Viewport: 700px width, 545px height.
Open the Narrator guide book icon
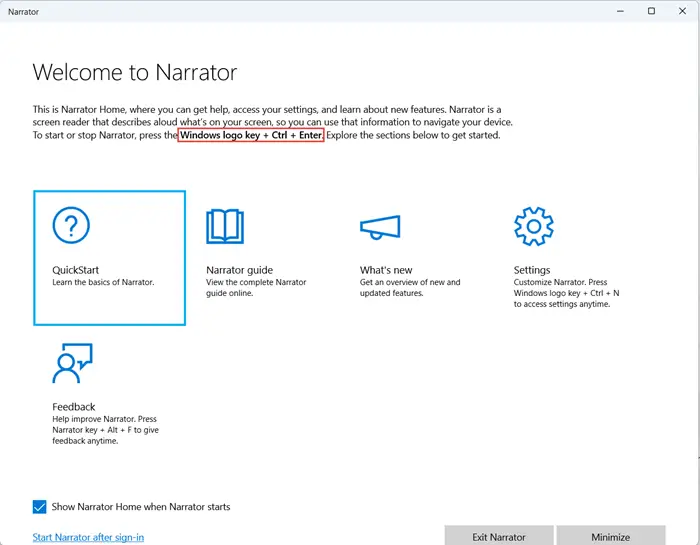pos(225,226)
